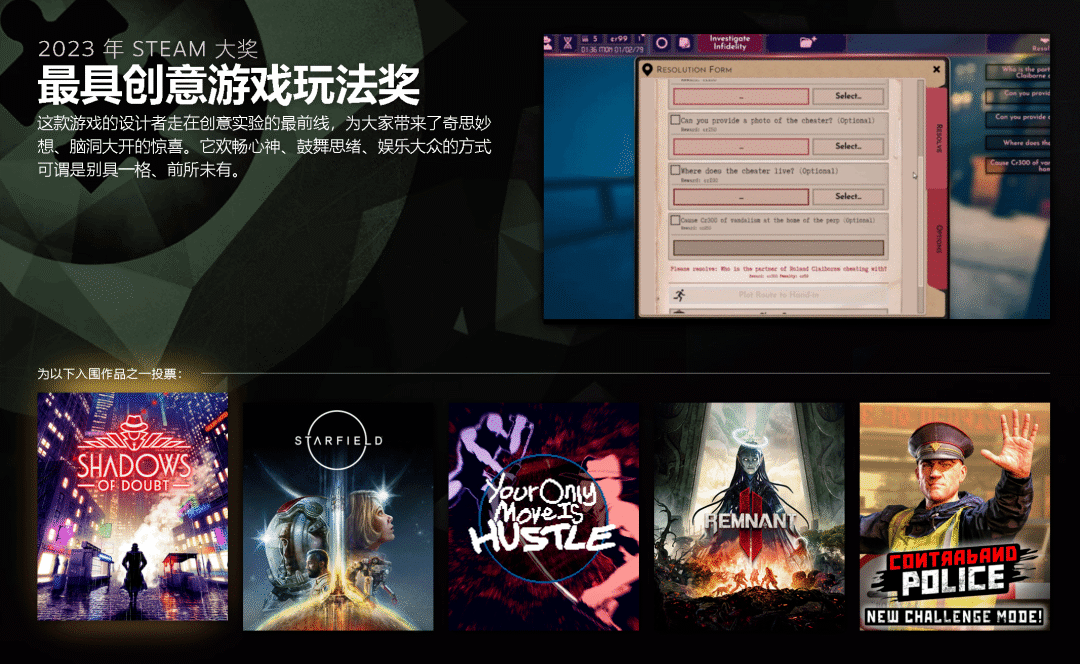Open the Investigate Infidelity case tab
This screenshot has width=1080, height=664.
tap(729, 43)
